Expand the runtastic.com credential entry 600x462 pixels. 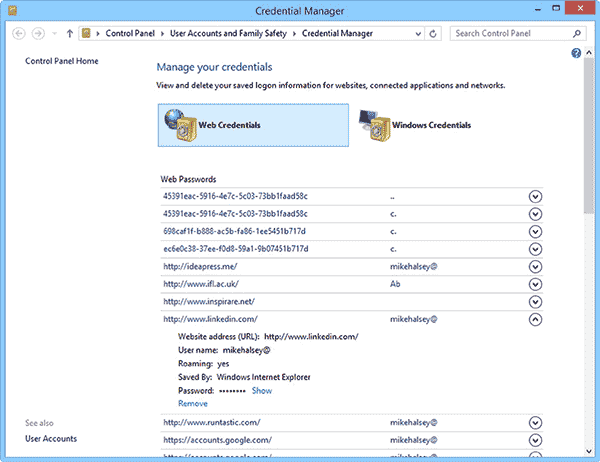tap(535, 423)
